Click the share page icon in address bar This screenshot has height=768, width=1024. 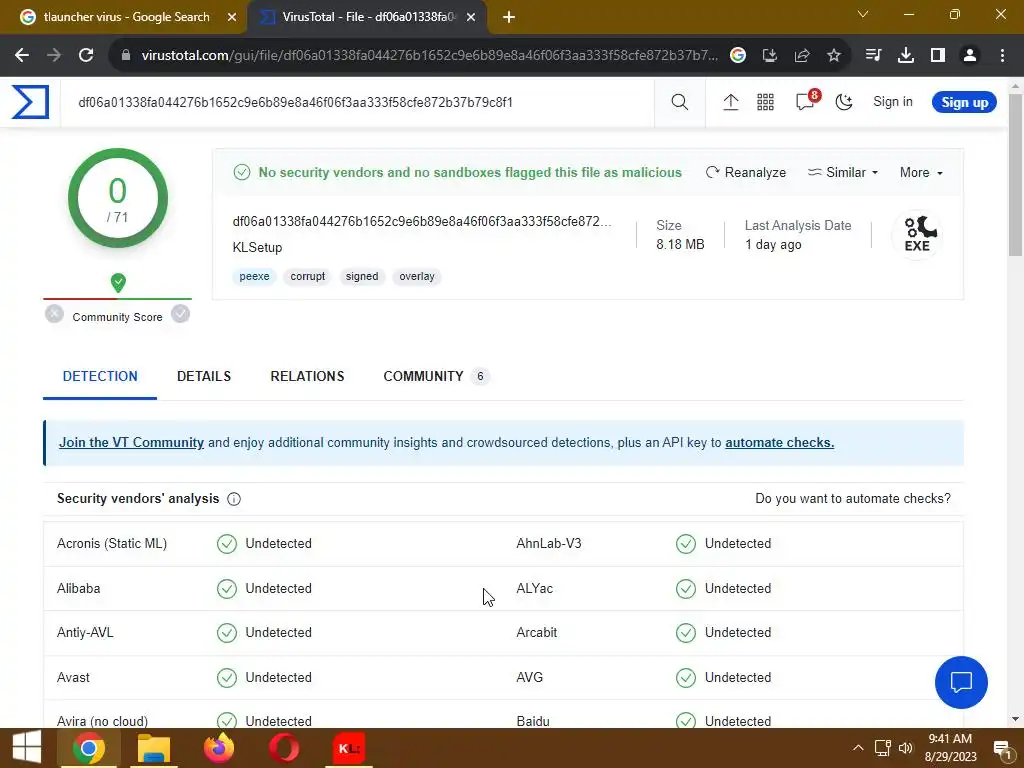click(x=802, y=56)
